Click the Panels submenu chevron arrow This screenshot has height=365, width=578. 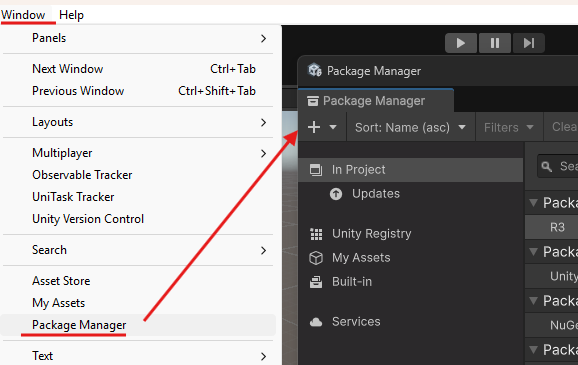click(x=263, y=38)
